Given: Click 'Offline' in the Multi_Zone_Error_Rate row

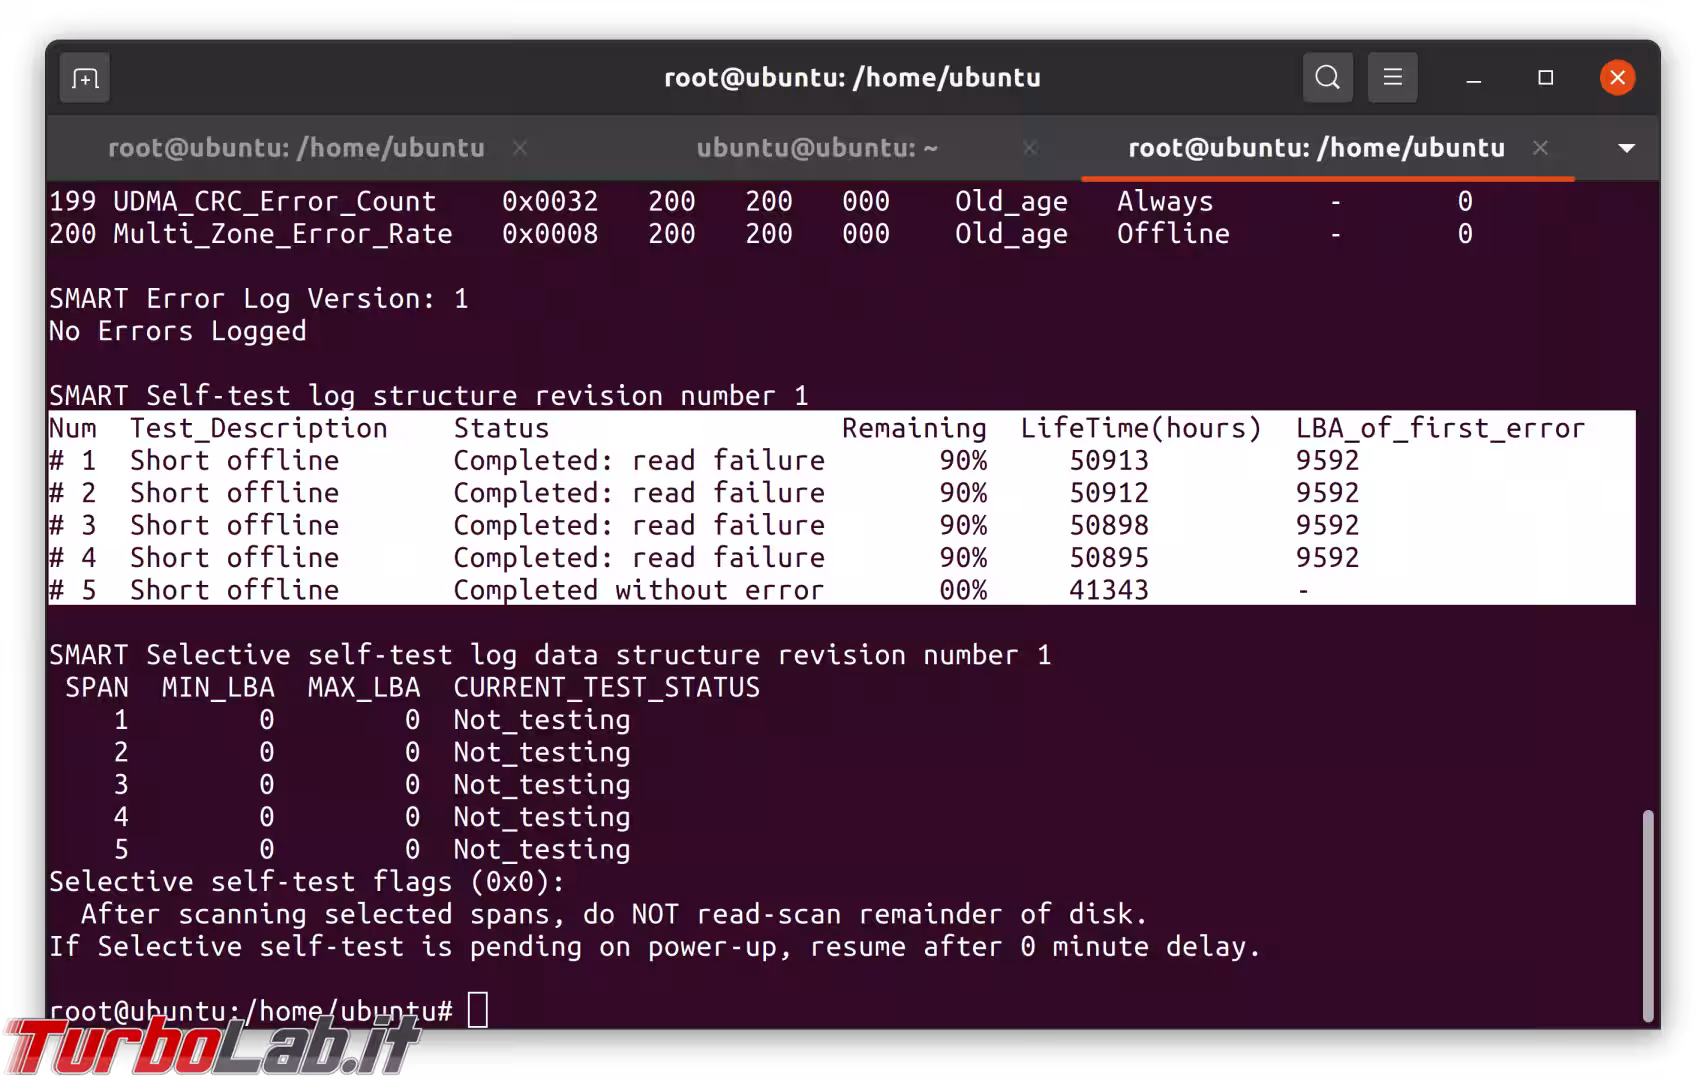Looking at the screenshot, I should 1173,234.
